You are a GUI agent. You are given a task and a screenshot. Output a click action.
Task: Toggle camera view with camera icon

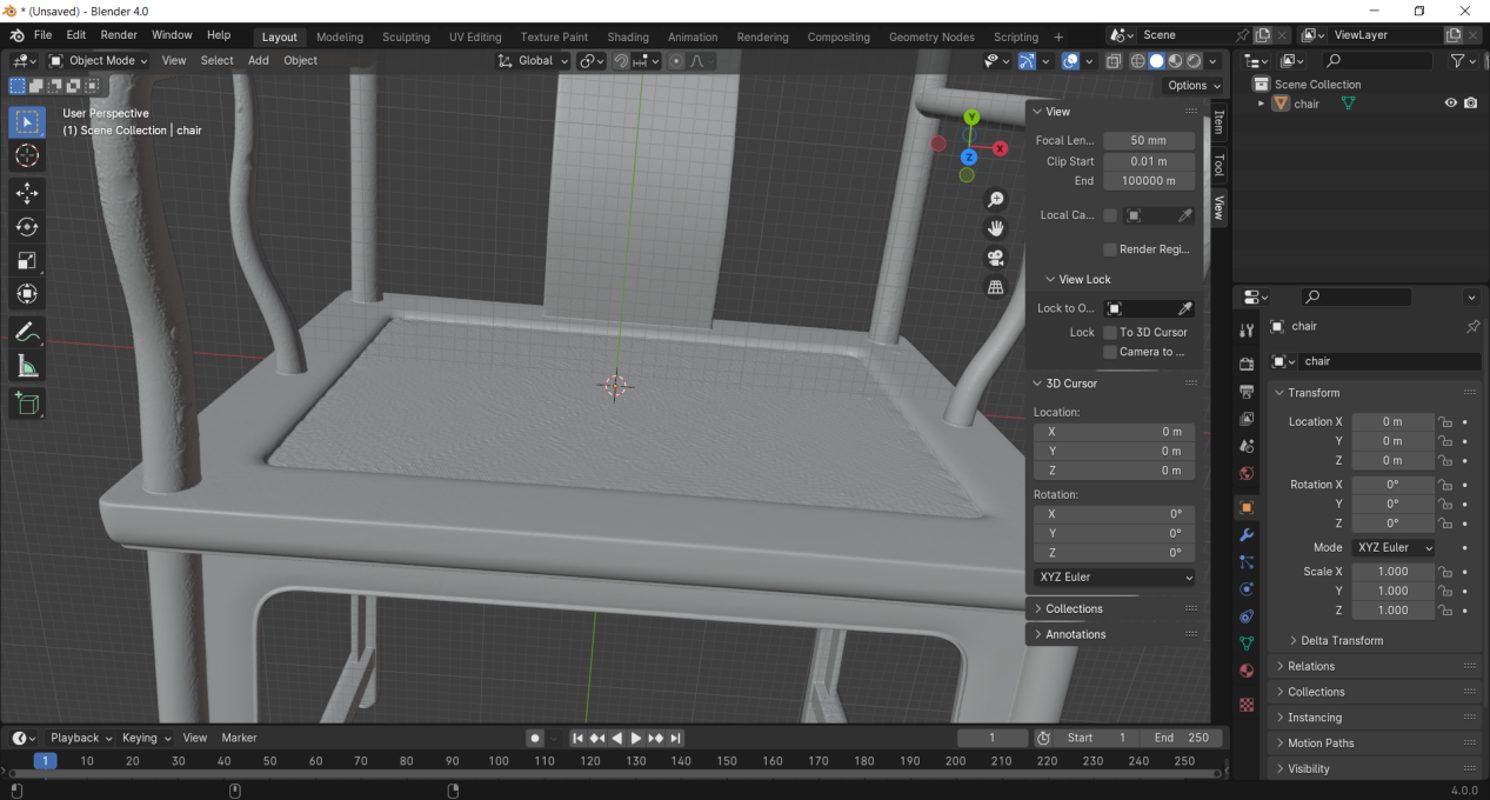coord(995,258)
